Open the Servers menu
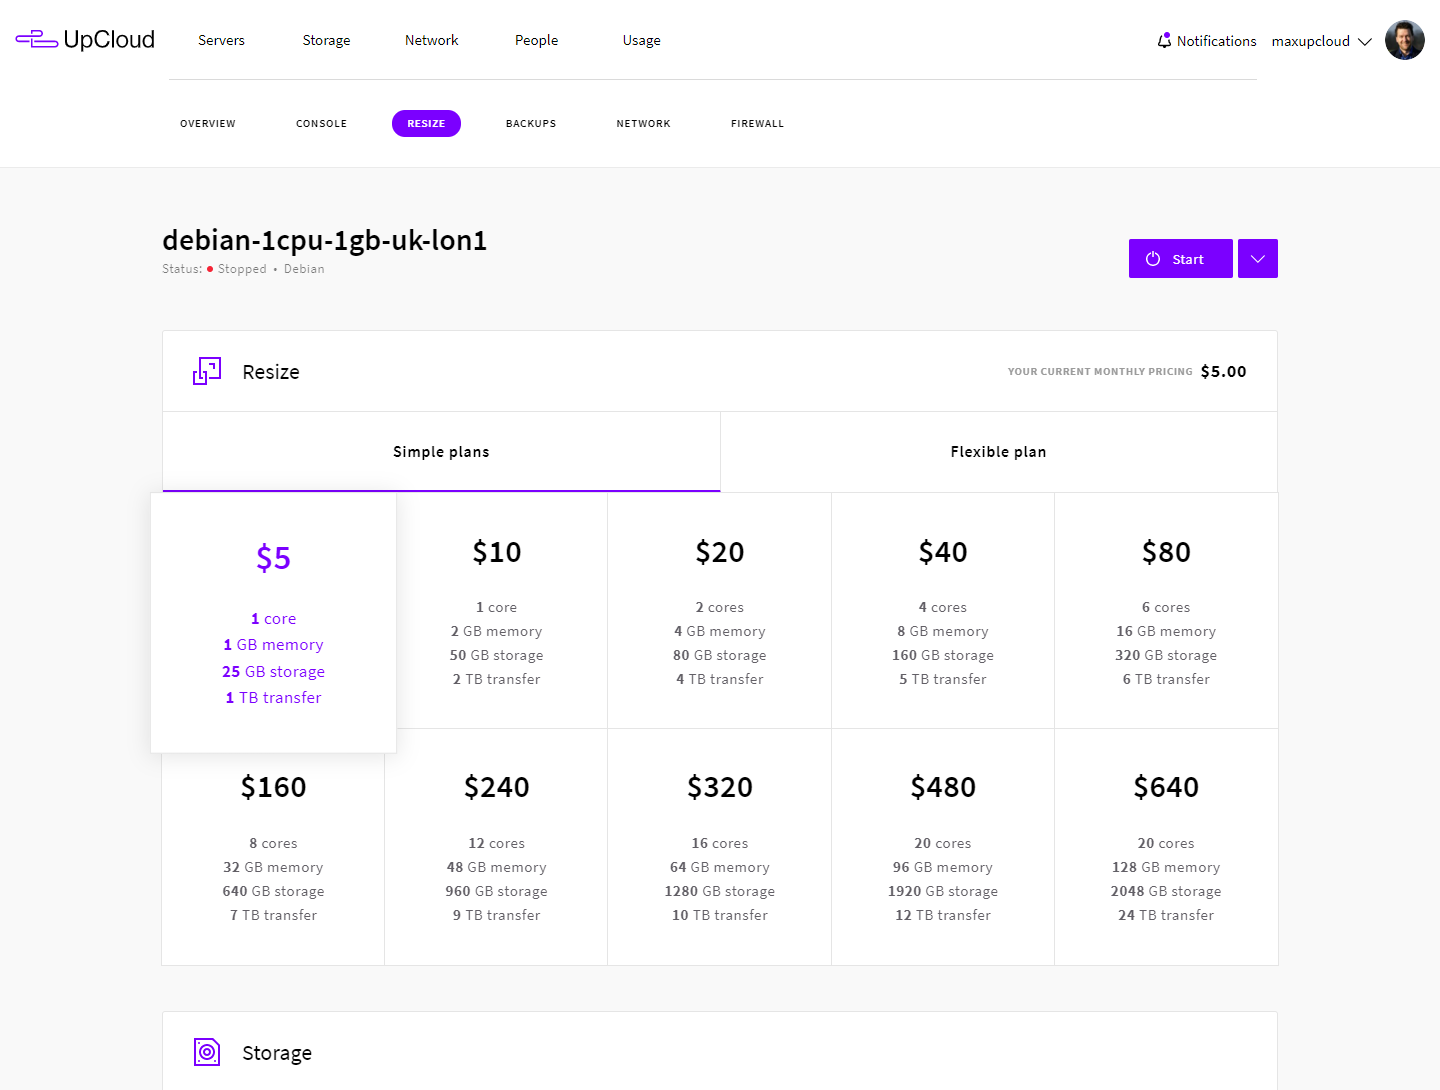Image resolution: width=1440 pixels, height=1090 pixels. tap(221, 40)
